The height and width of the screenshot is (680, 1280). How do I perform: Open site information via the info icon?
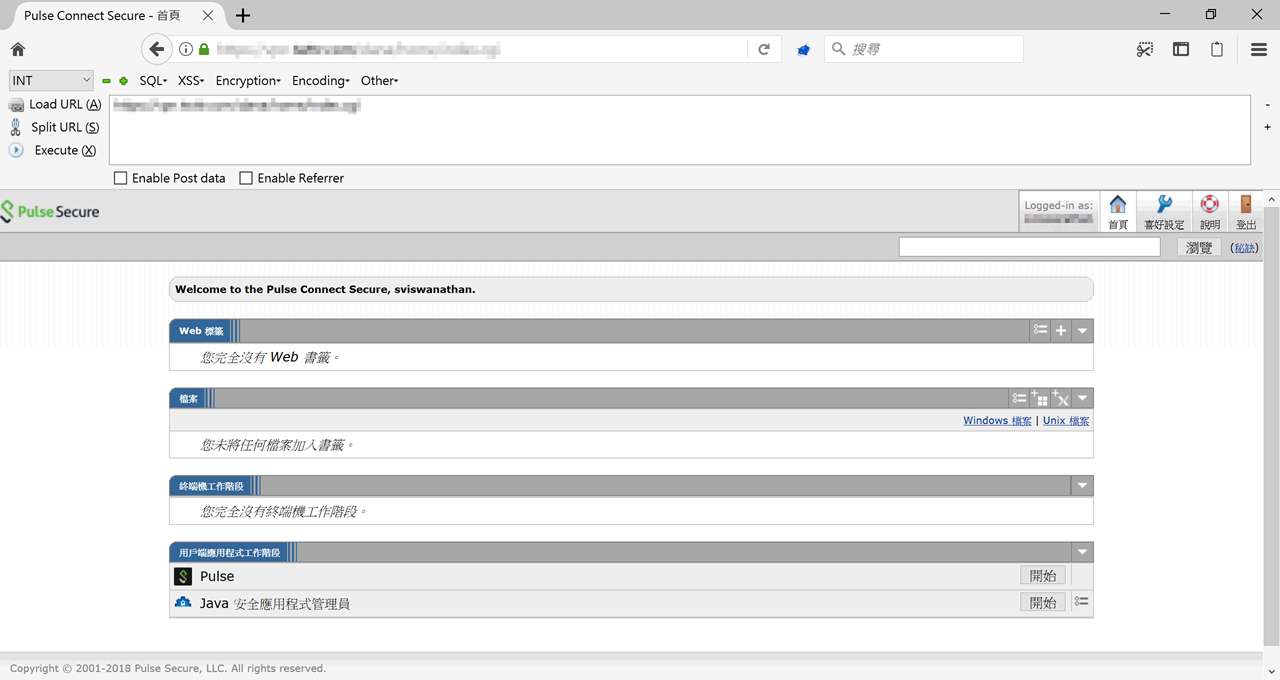(x=186, y=49)
